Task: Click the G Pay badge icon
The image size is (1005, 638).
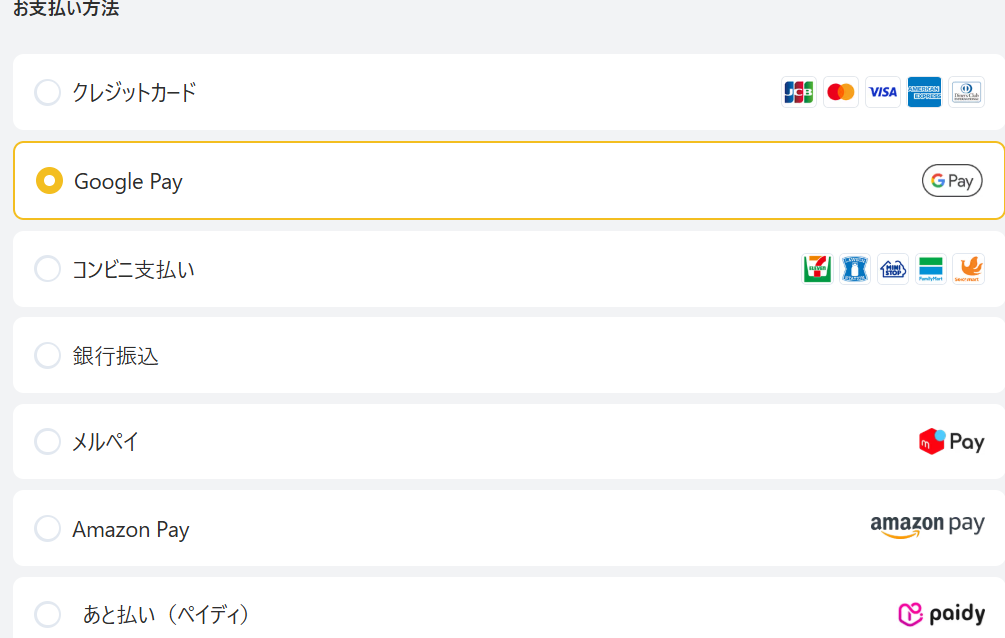Action: point(952,181)
